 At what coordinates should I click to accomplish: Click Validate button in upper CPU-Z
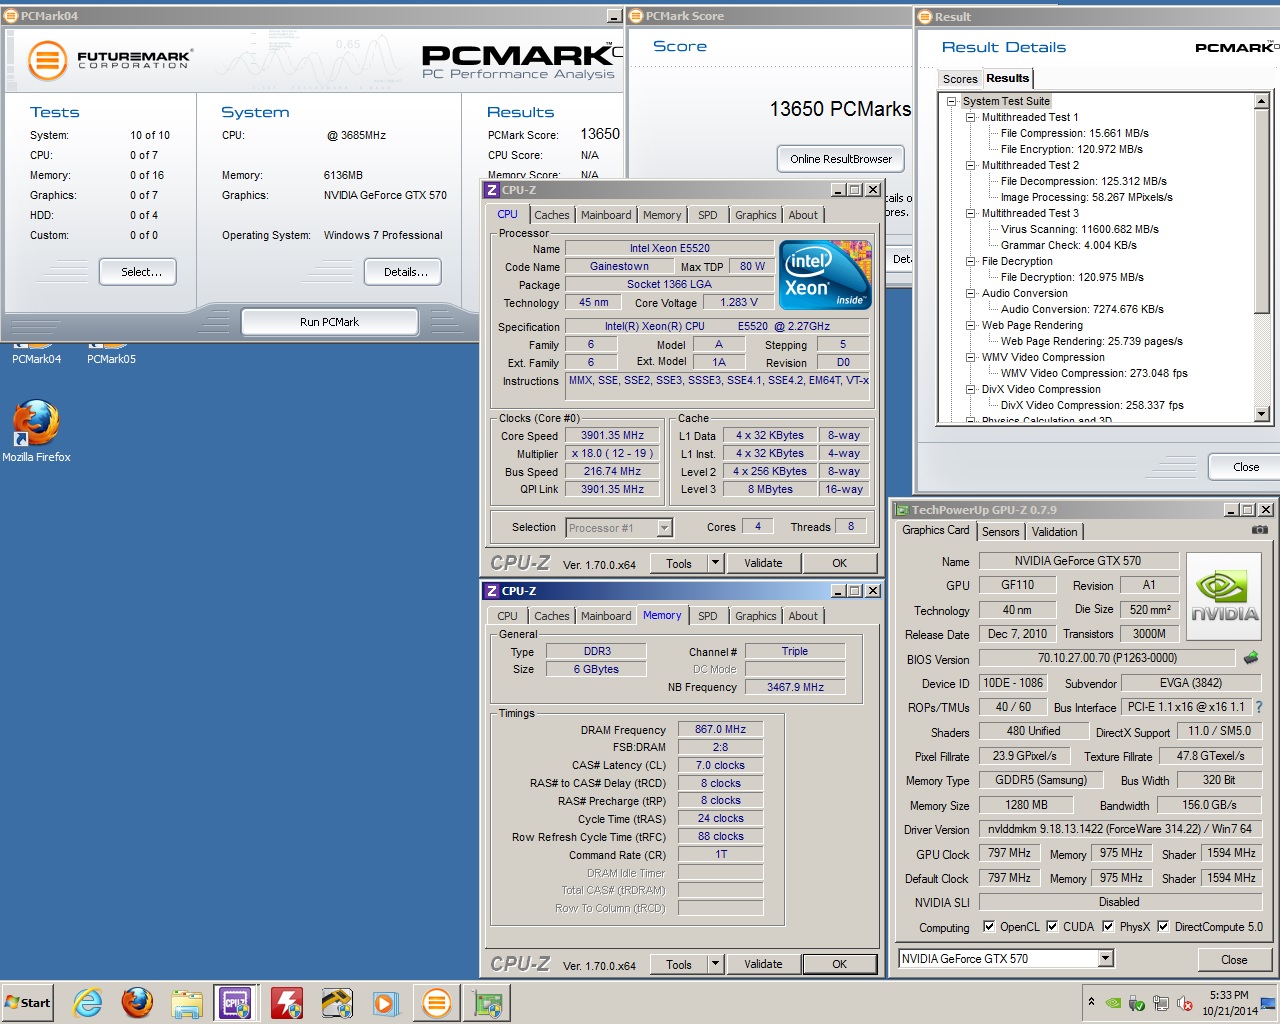click(x=763, y=563)
